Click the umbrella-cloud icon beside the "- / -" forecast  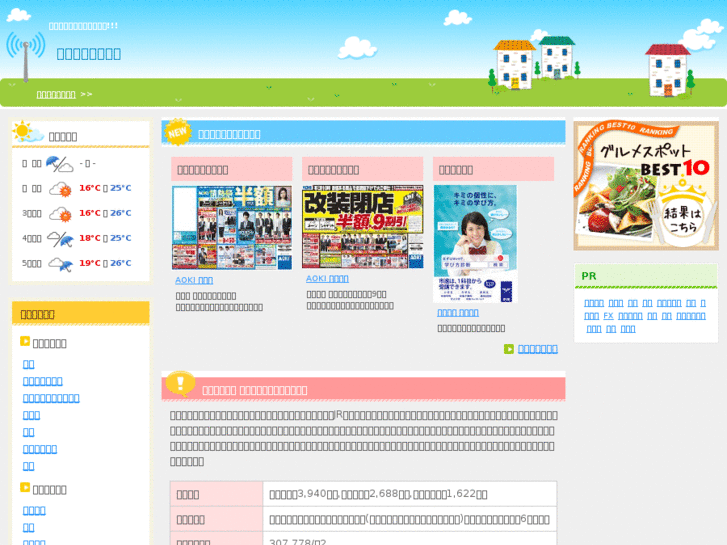(59, 164)
